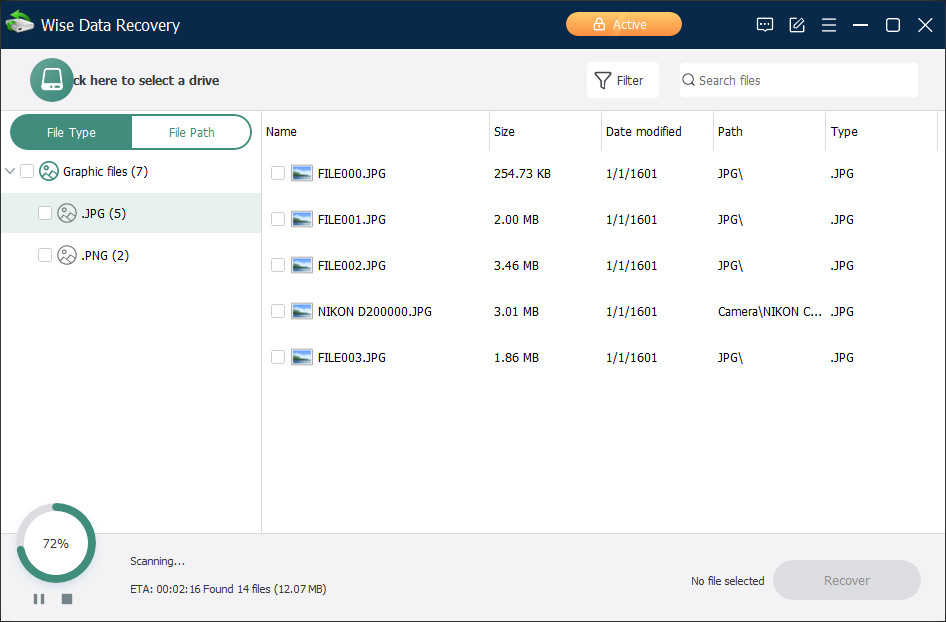Stop the scan with stop icon

pyautogui.click(x=67, y=599)
